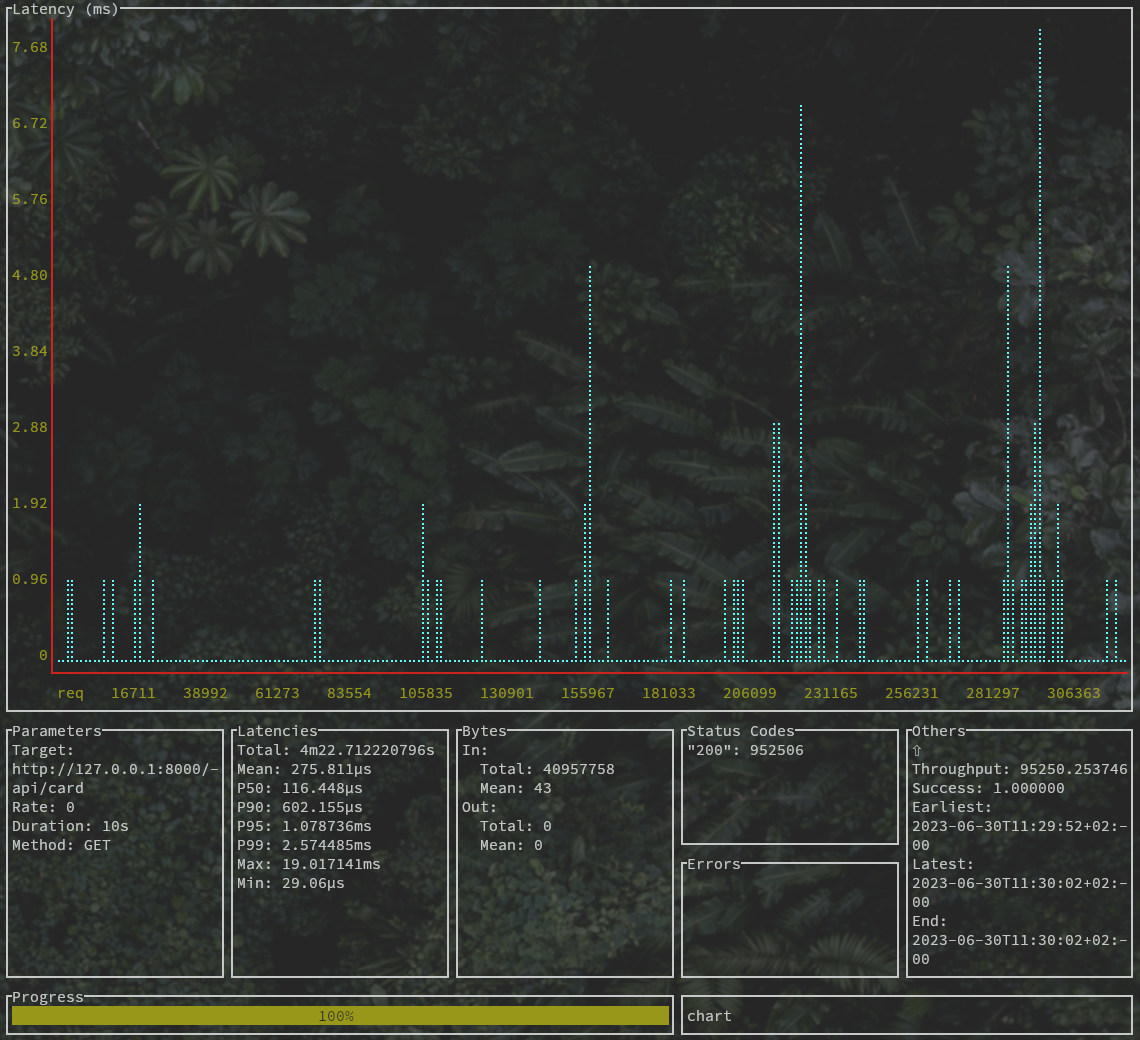
Task: Click the 'Min: 29.06µs' line
Action: tap(291, 883)
